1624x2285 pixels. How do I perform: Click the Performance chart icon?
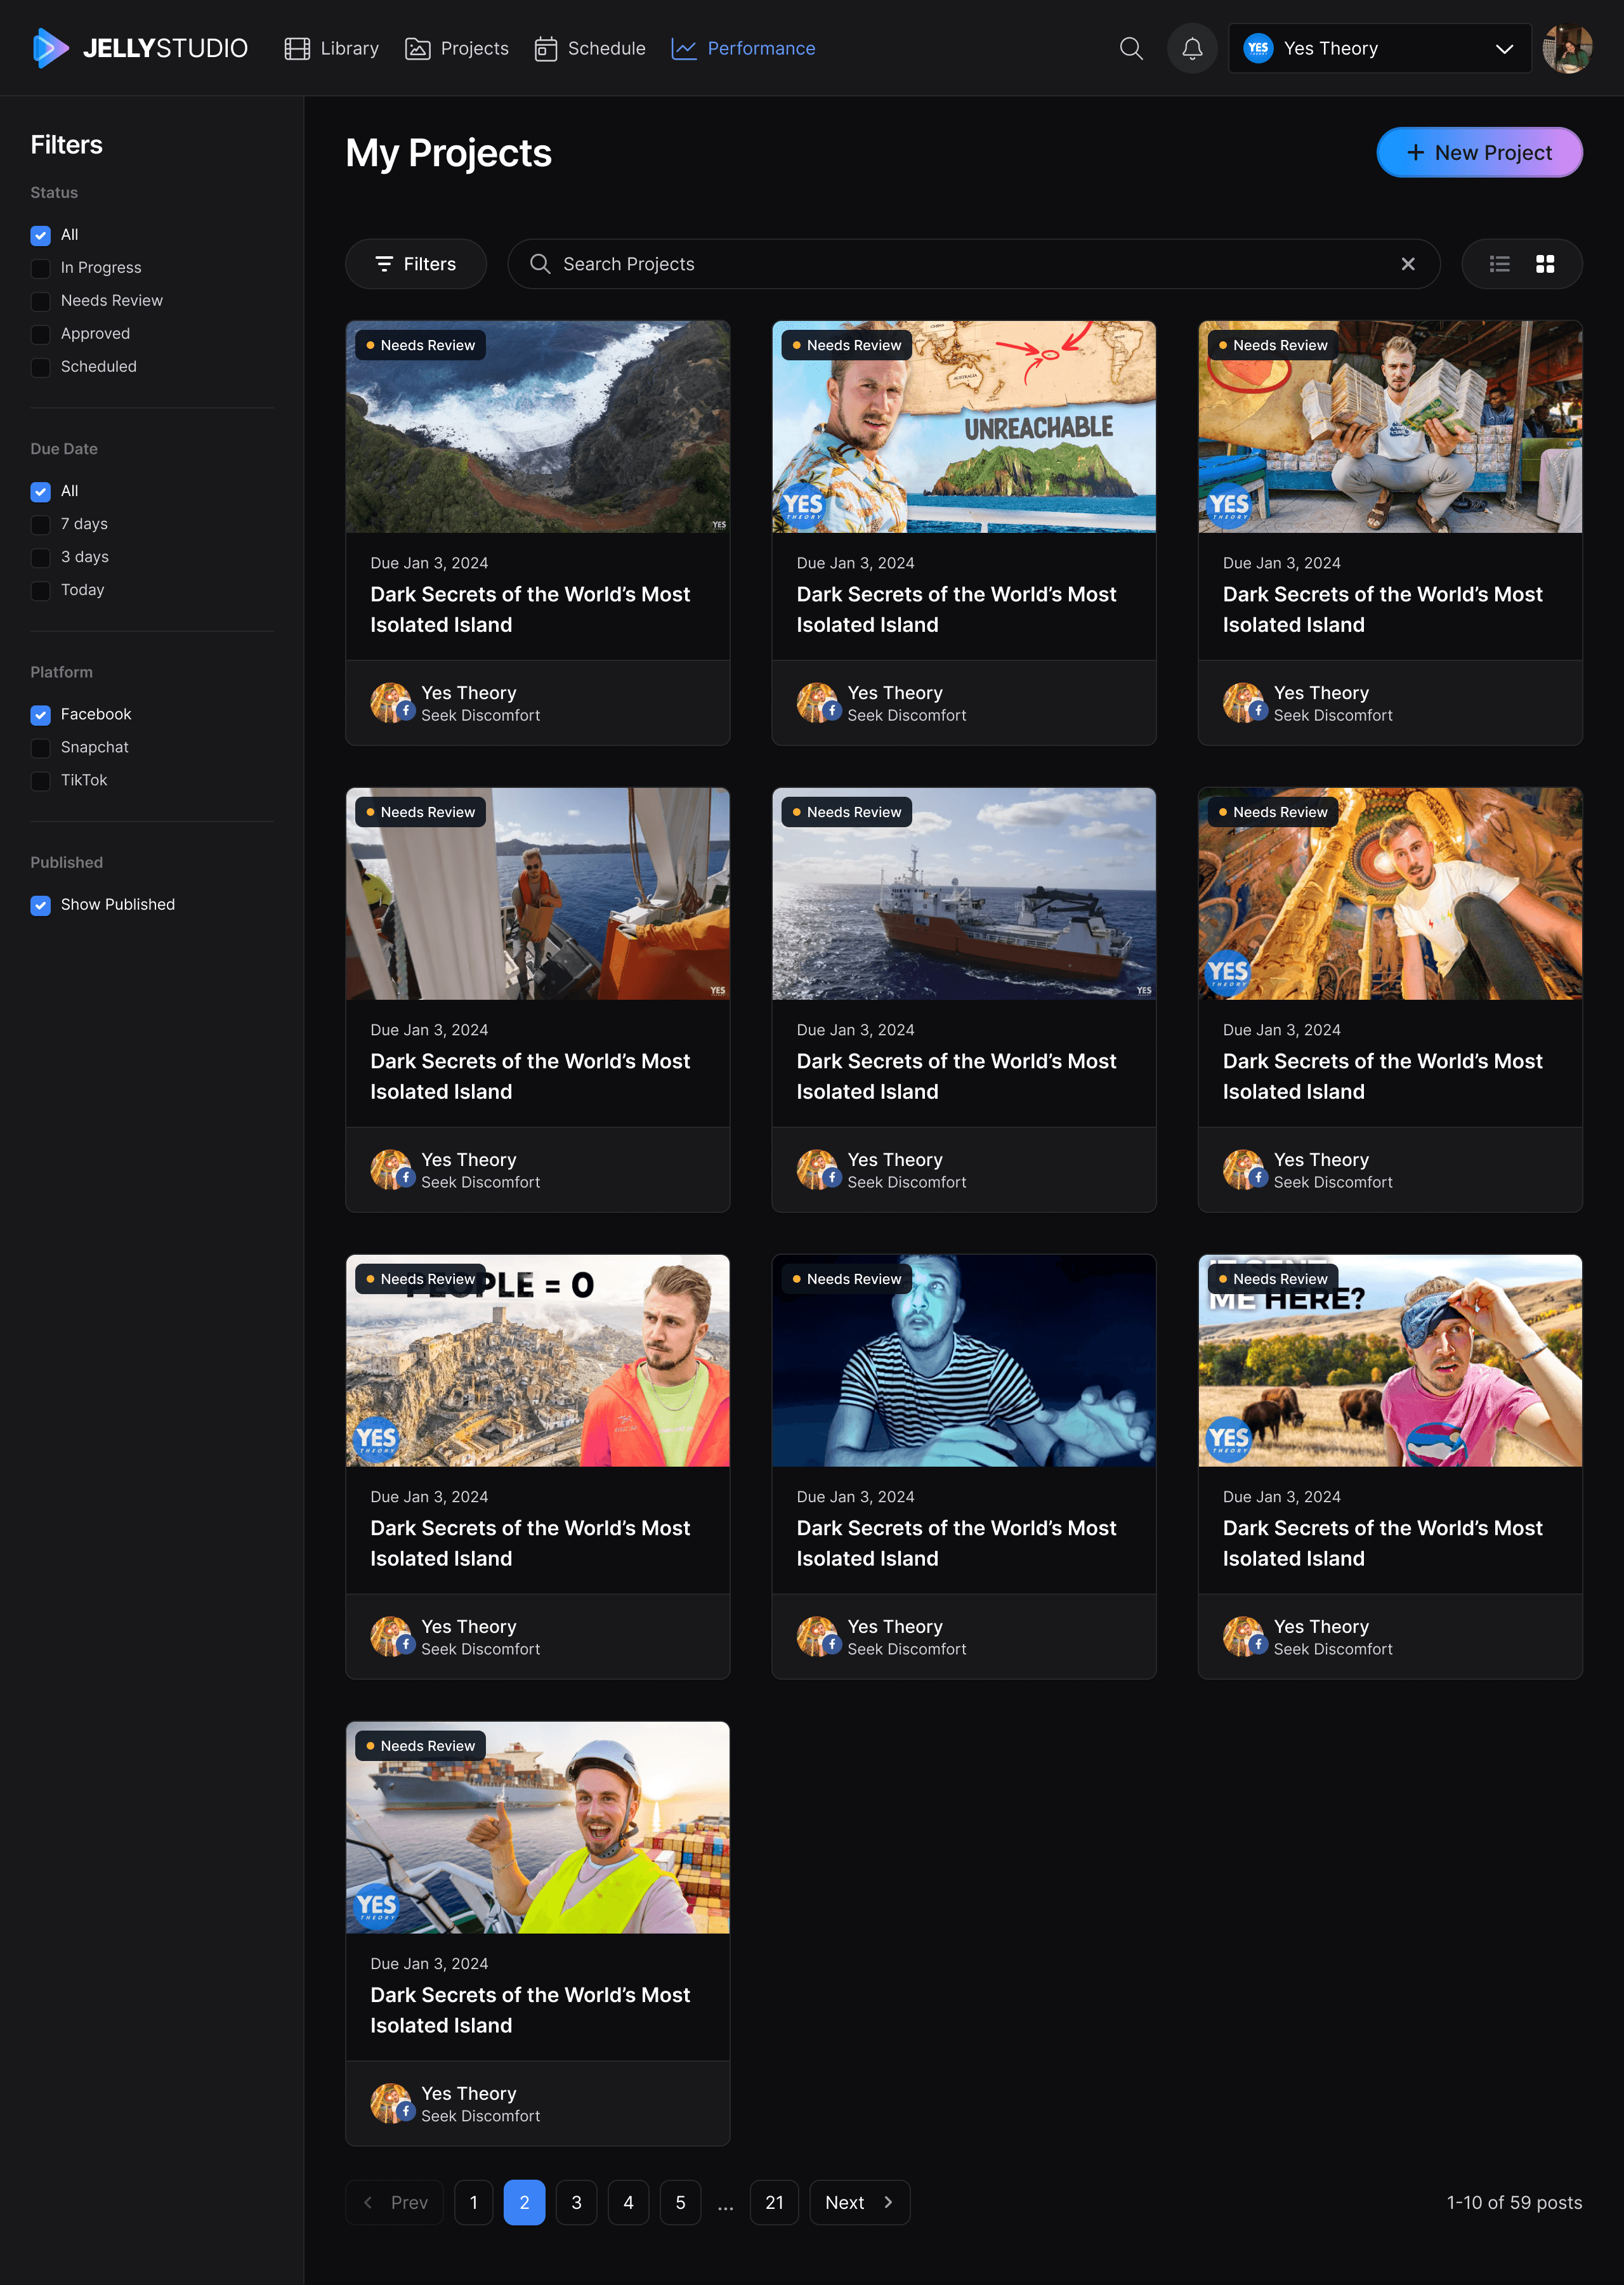coord(684,48)
